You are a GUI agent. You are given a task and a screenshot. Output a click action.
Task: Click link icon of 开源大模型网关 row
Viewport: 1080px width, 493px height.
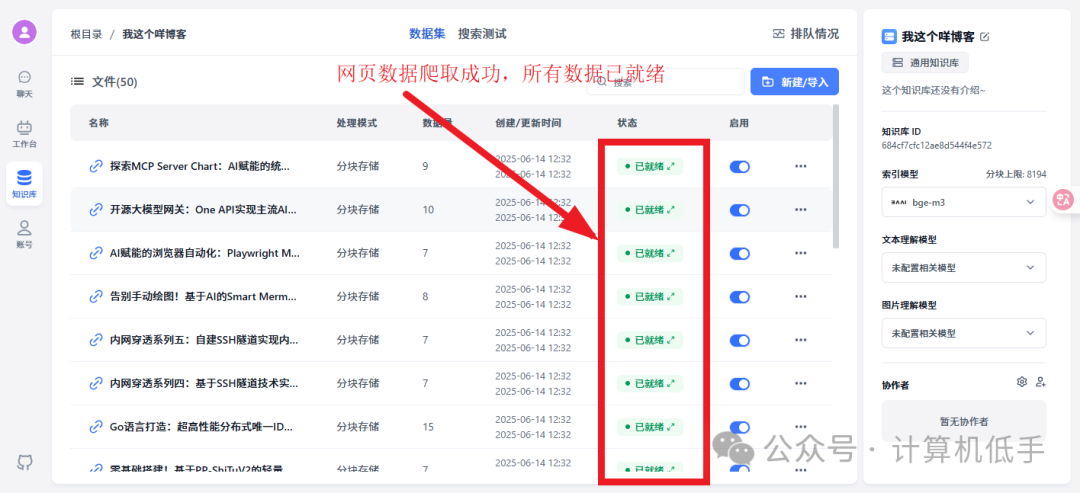pyautogui.click(x=96, y=209)
